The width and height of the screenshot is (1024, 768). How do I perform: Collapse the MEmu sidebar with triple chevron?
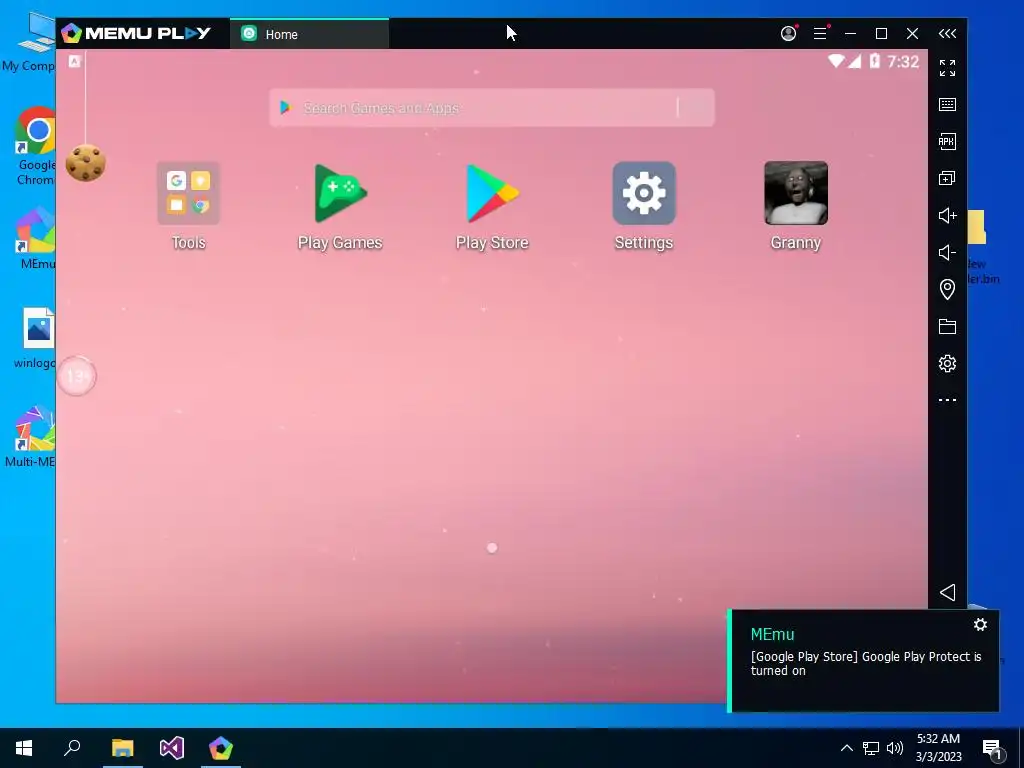click(947, 33)
